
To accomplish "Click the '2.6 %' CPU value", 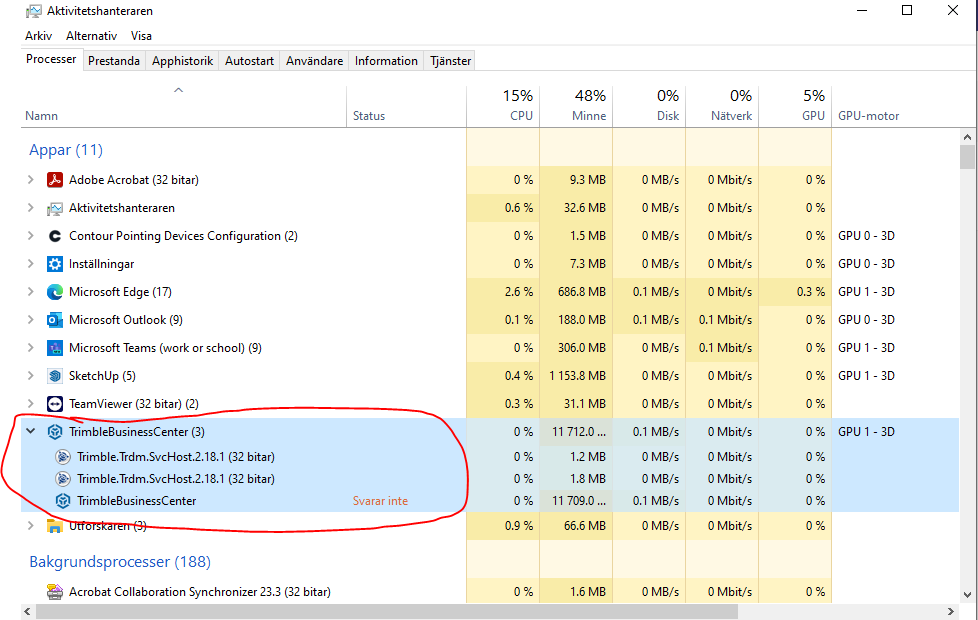I will (519, 292).
